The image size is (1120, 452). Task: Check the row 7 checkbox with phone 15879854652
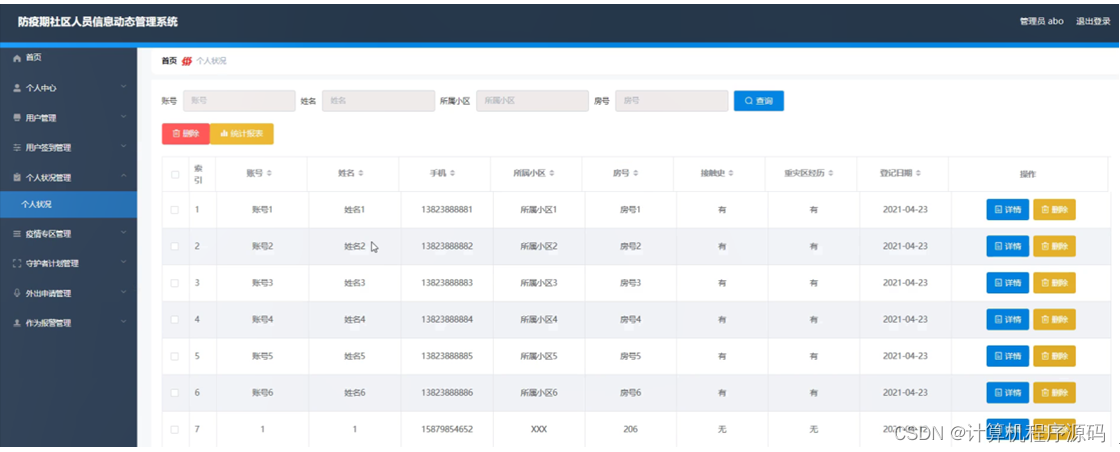(175, 430)
